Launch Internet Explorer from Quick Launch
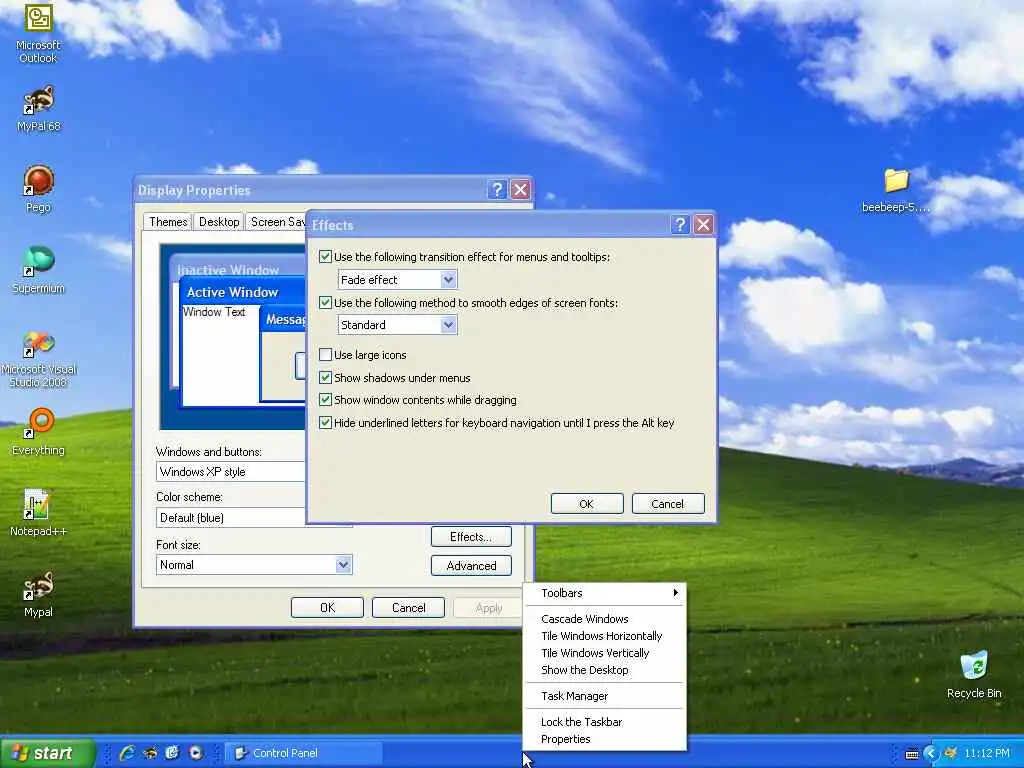Viewport: 1024px width, 768px height. 127,753
